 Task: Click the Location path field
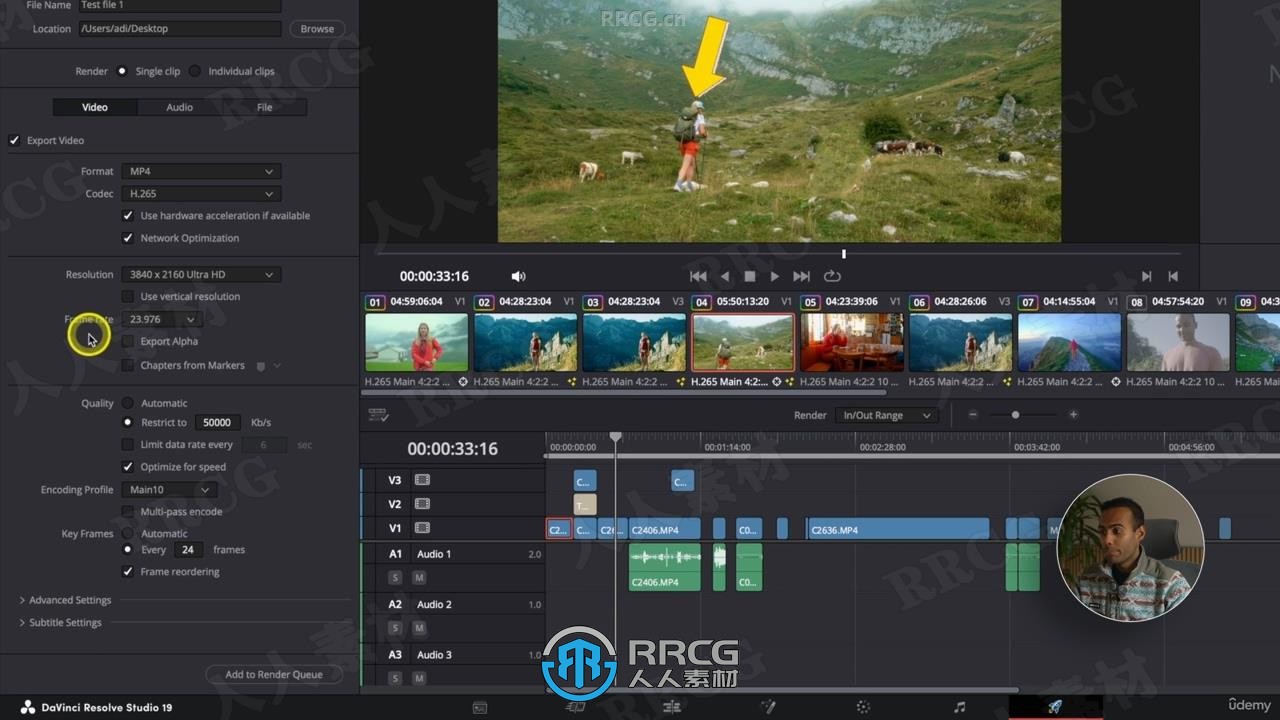point(180,29)
